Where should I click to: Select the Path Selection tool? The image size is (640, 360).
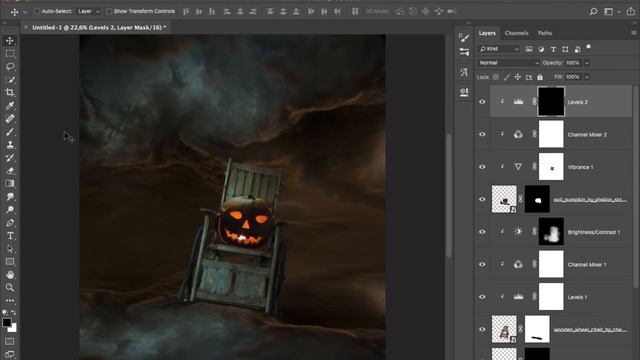click(10, 249)
